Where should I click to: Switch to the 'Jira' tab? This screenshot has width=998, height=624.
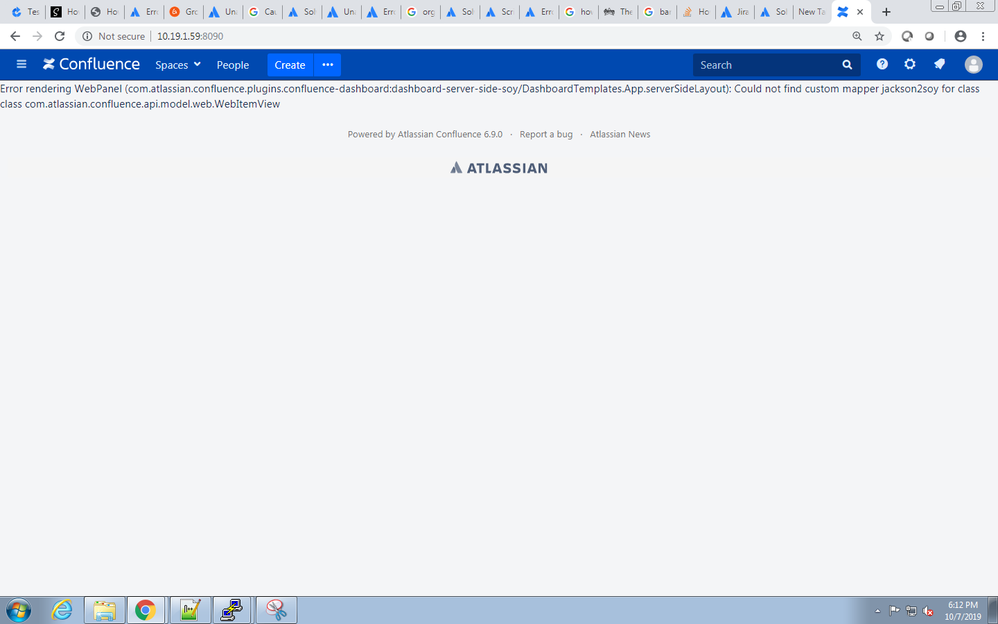point(736,11)
